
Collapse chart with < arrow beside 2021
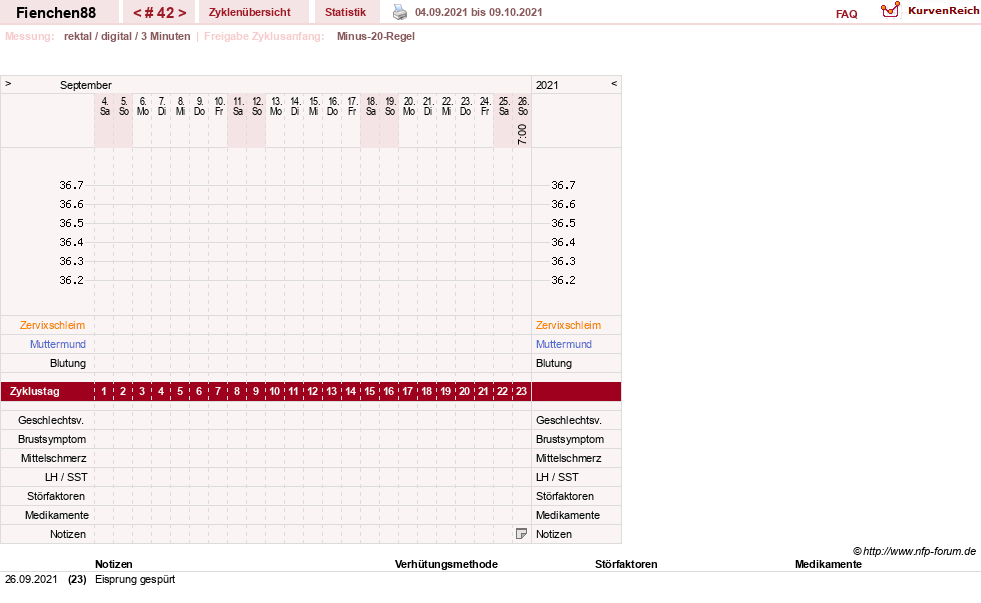614,83
